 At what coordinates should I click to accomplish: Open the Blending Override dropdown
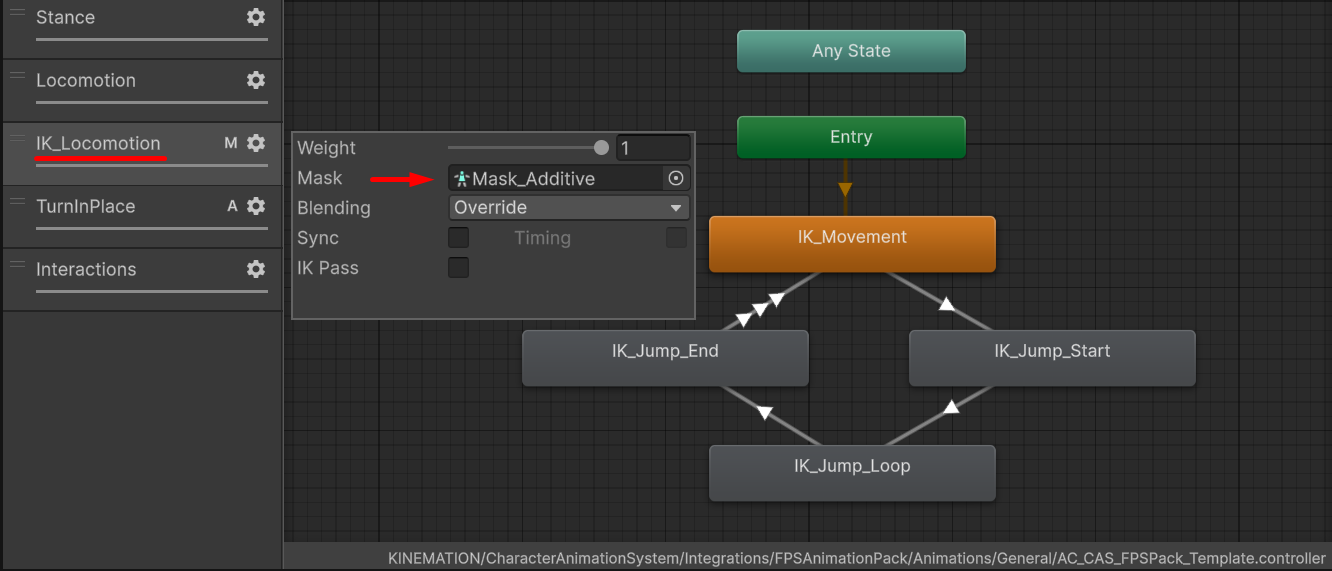coord(569,208)
